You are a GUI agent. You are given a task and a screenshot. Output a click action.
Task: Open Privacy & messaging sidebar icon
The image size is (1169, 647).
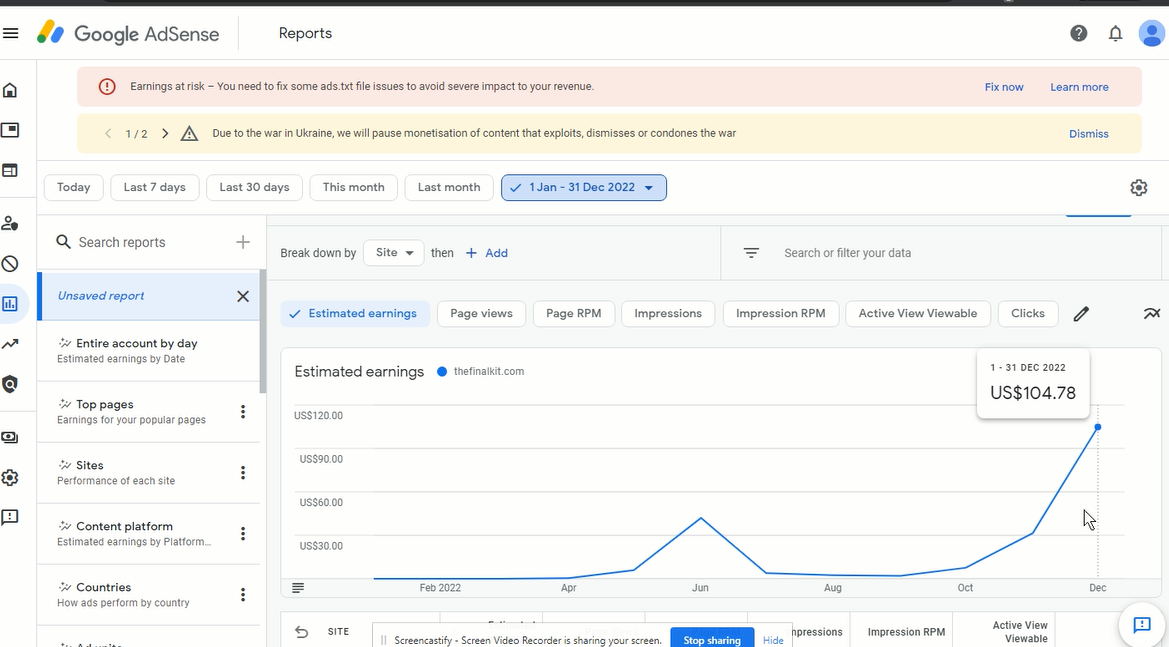pos(10,224)
